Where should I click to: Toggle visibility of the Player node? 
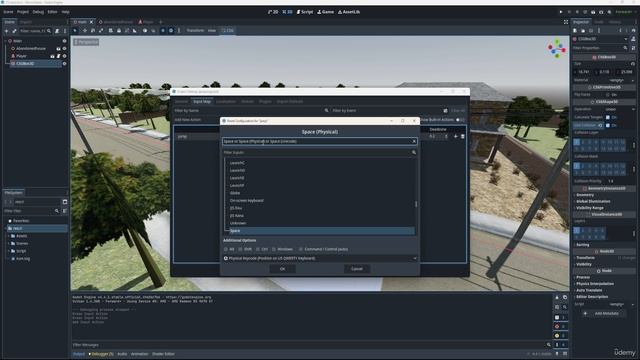point(64,56)
